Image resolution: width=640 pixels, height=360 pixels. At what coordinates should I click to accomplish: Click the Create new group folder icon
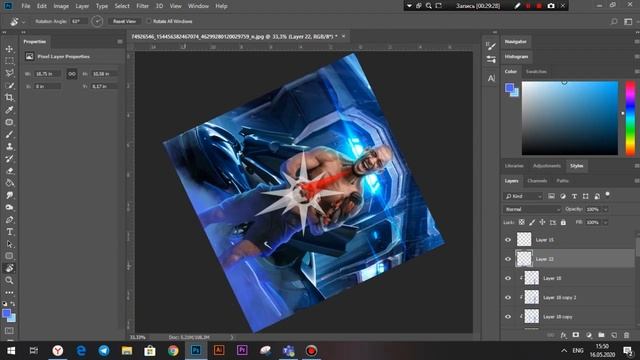click(x=601, y=335)
